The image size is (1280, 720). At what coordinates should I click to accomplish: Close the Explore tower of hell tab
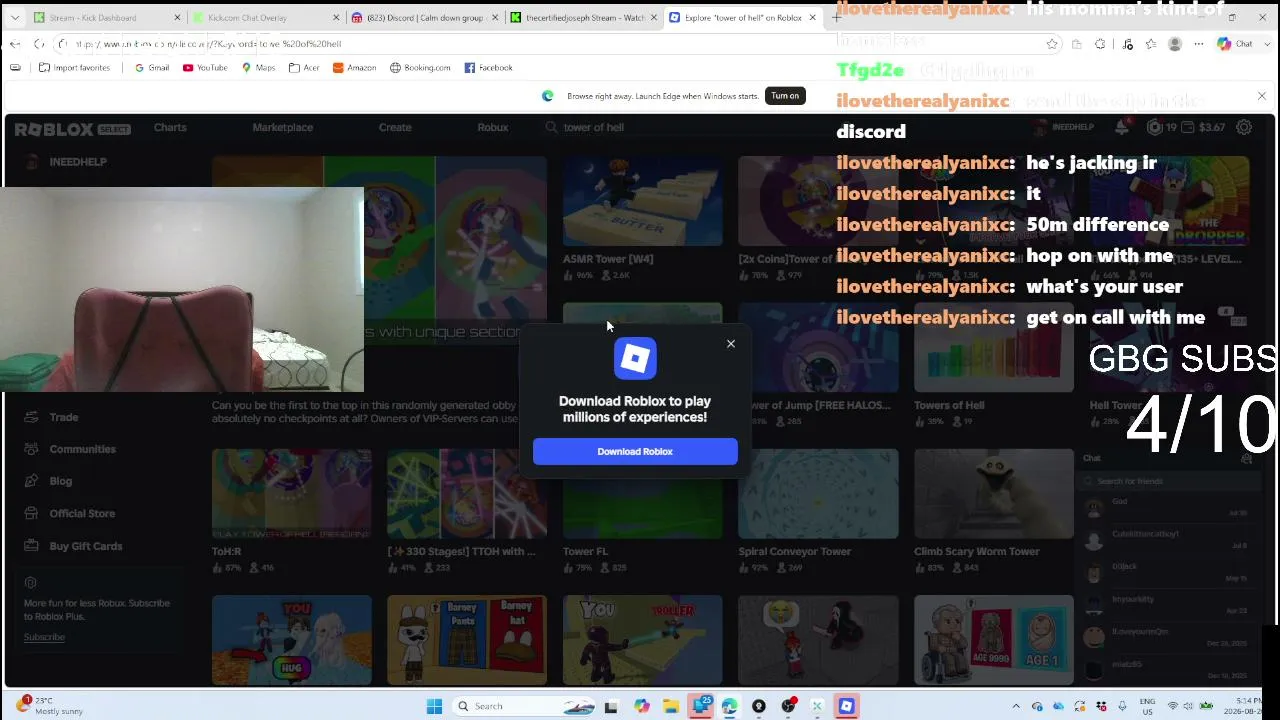(x=812, y=17)
